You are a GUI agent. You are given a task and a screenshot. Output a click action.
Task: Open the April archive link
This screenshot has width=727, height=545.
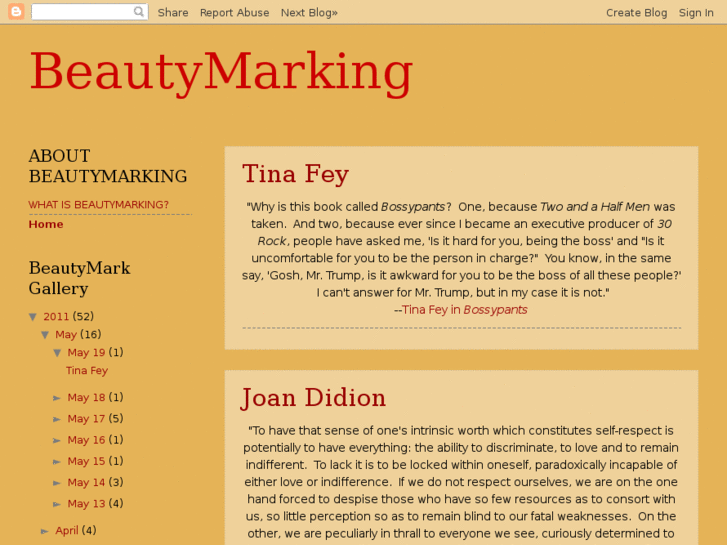(67, 531)
